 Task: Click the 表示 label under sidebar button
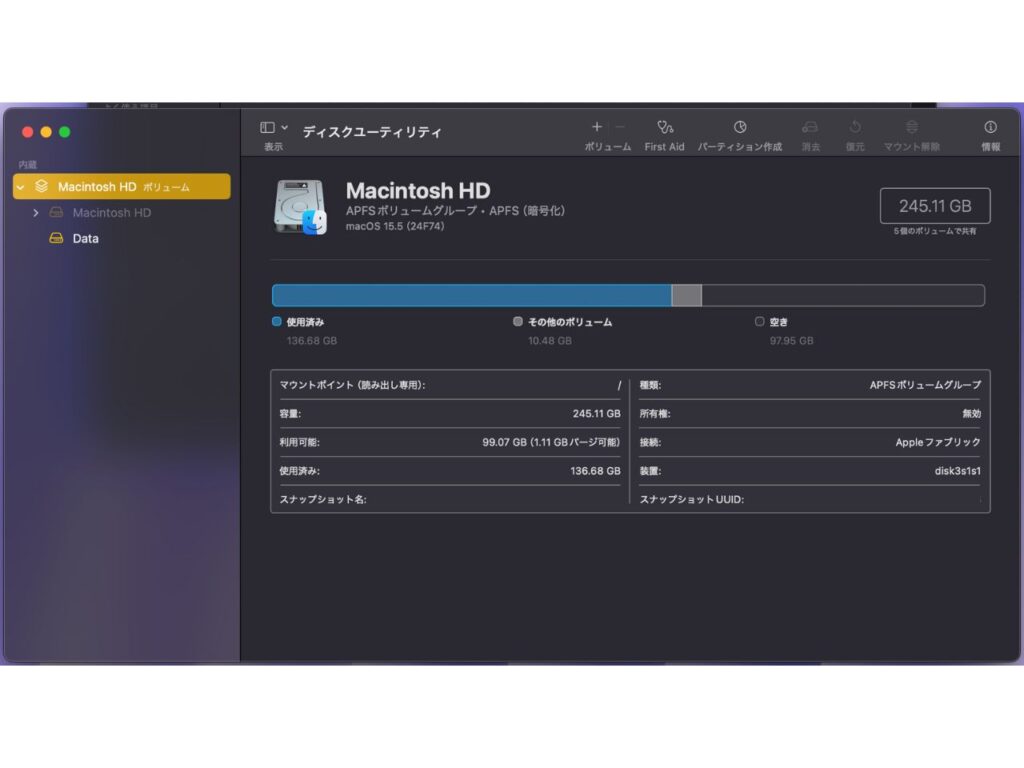(x=274, y=147)
